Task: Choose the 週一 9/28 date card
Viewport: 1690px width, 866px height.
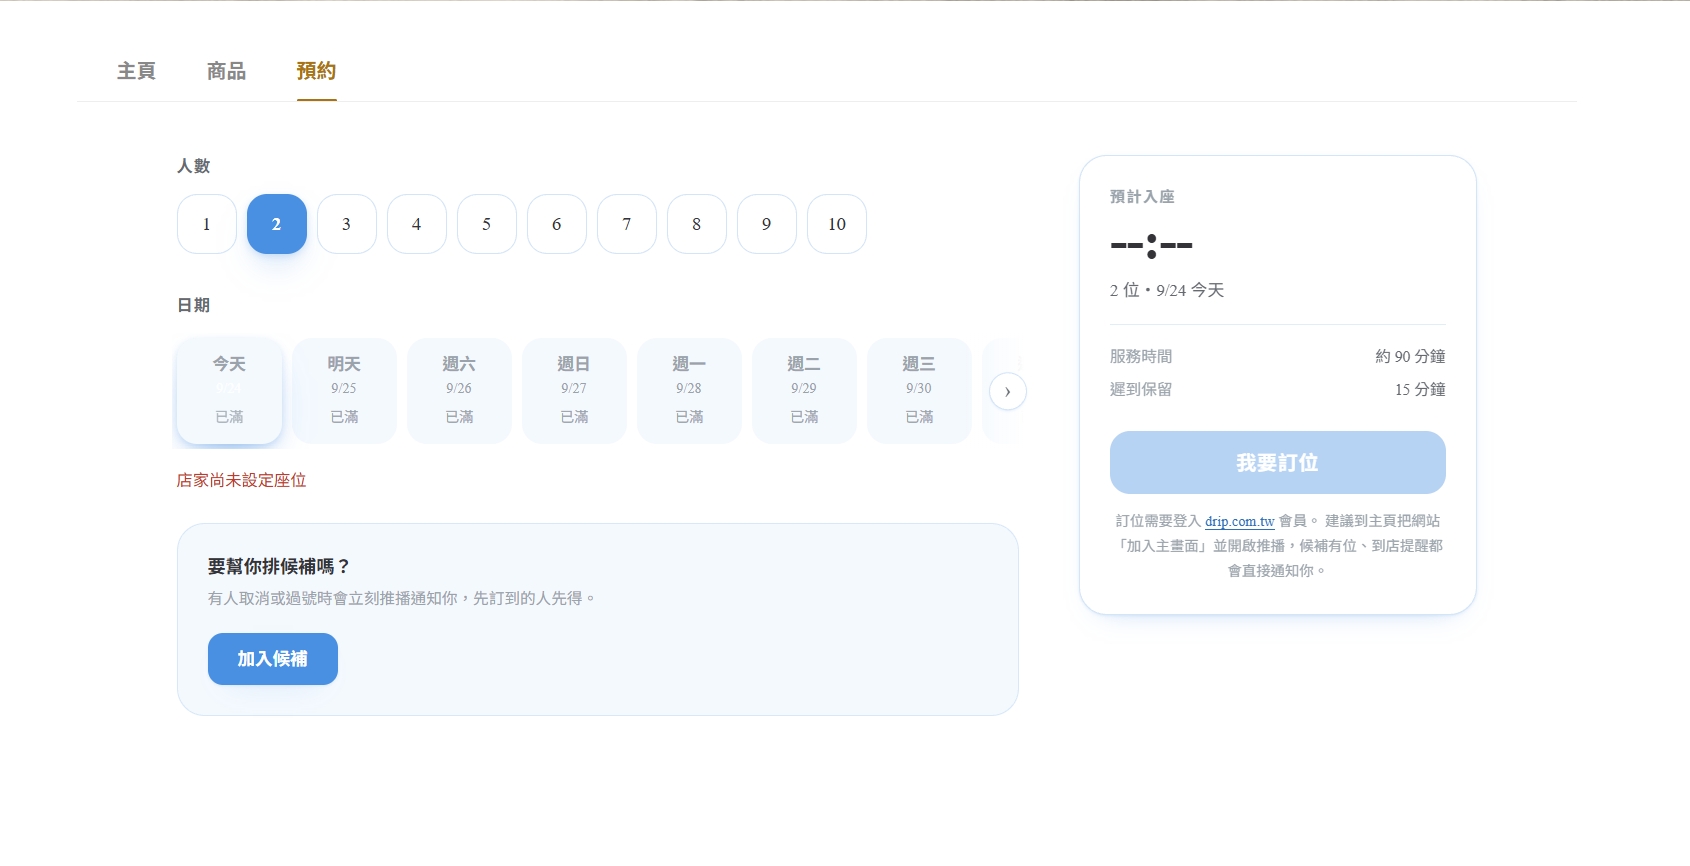Action: click(x=689, y=390)
